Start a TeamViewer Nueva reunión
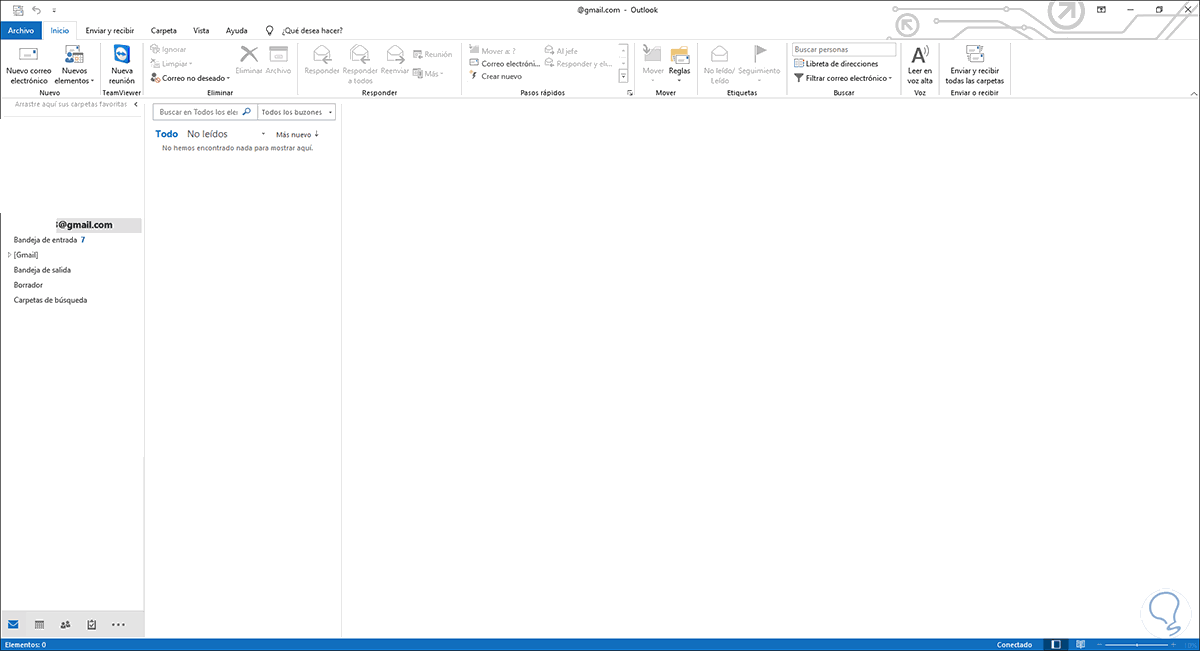Viewport: 1200px width, 651px height. [x=122, y=65]
